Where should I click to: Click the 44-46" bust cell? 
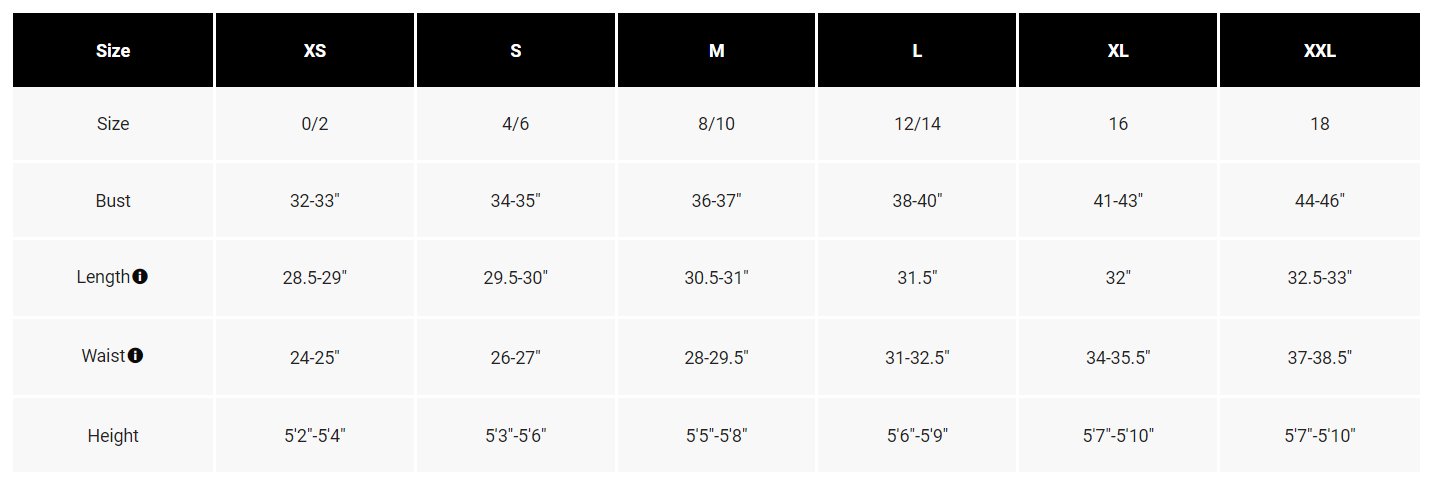tap(1320, 201)
